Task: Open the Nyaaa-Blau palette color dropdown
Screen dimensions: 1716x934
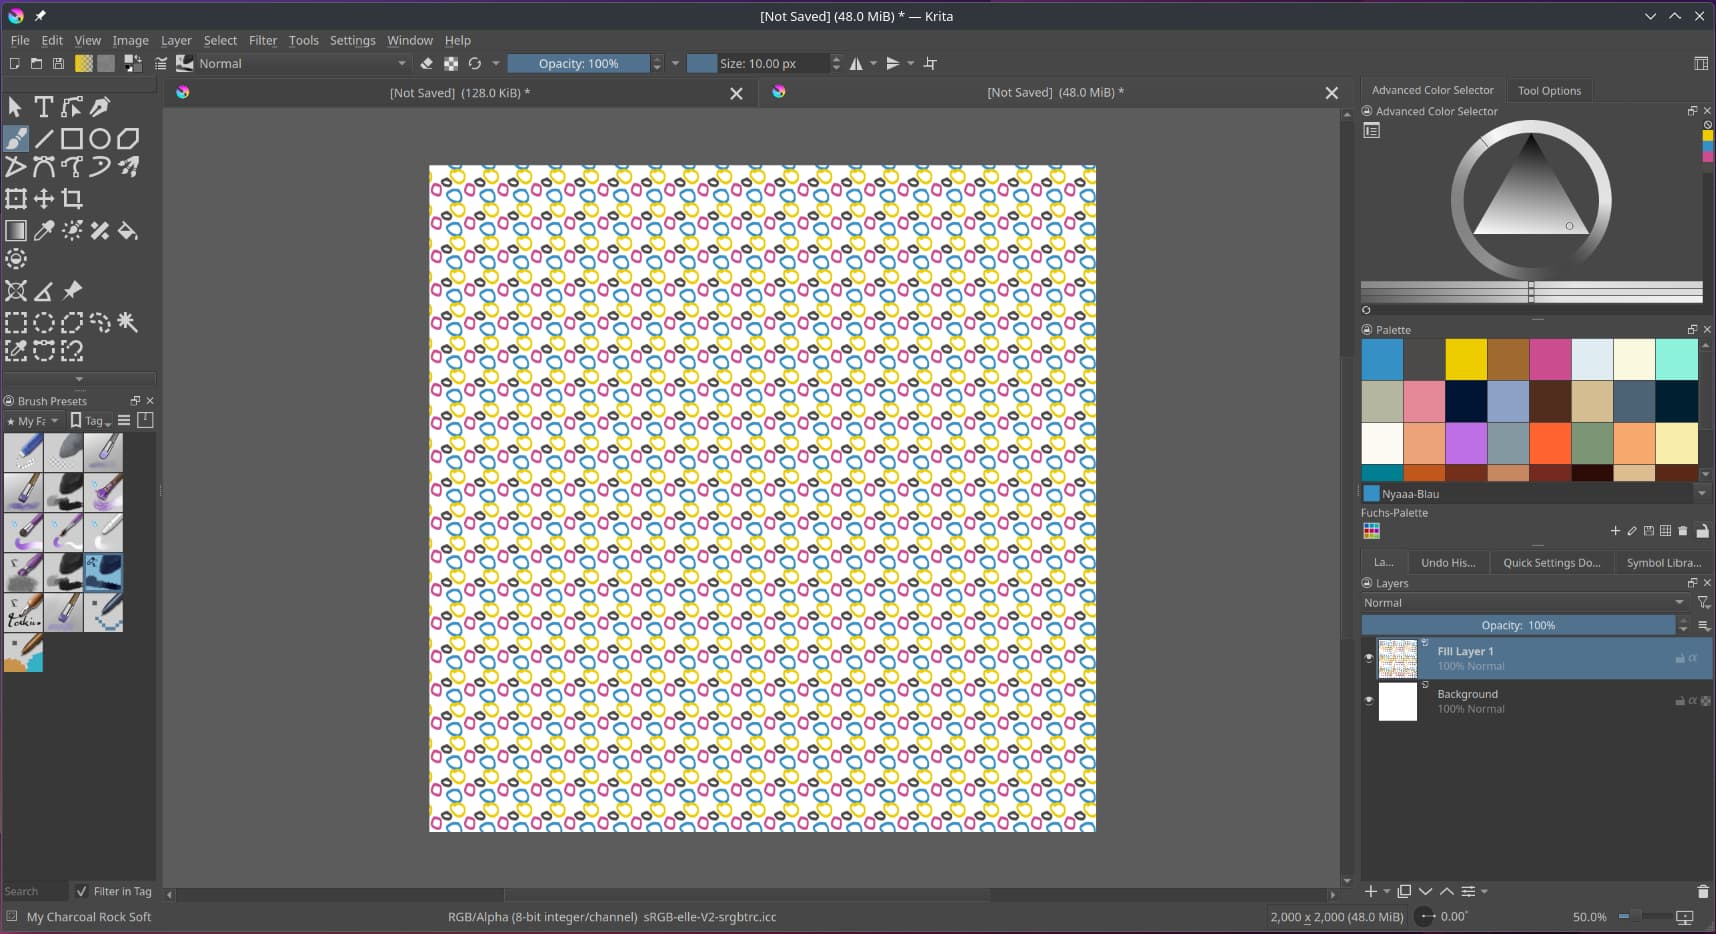Action: click(1701, 494)
